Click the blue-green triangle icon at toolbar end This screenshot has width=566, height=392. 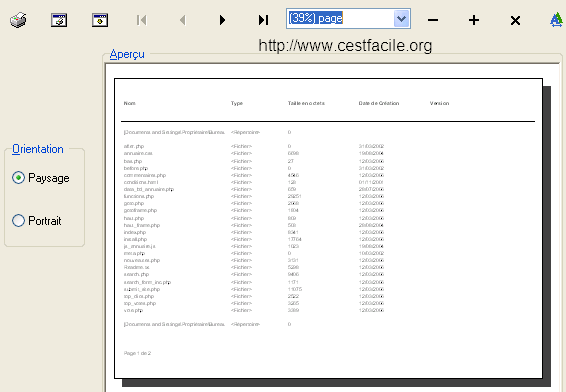(557, 20)
